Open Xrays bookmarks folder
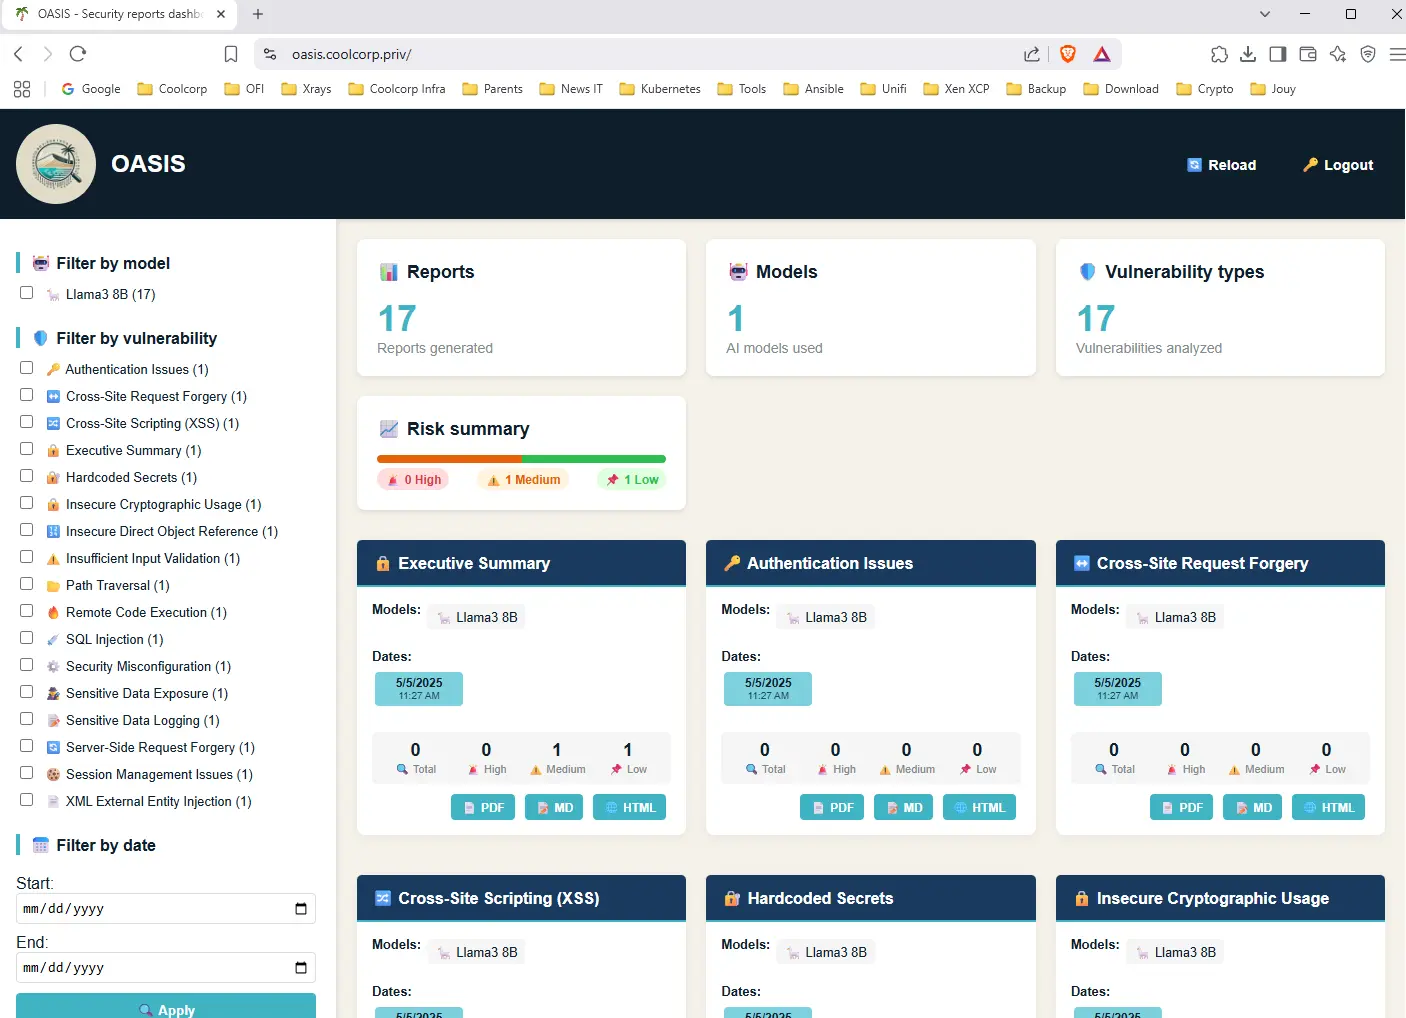 (306, 89)
